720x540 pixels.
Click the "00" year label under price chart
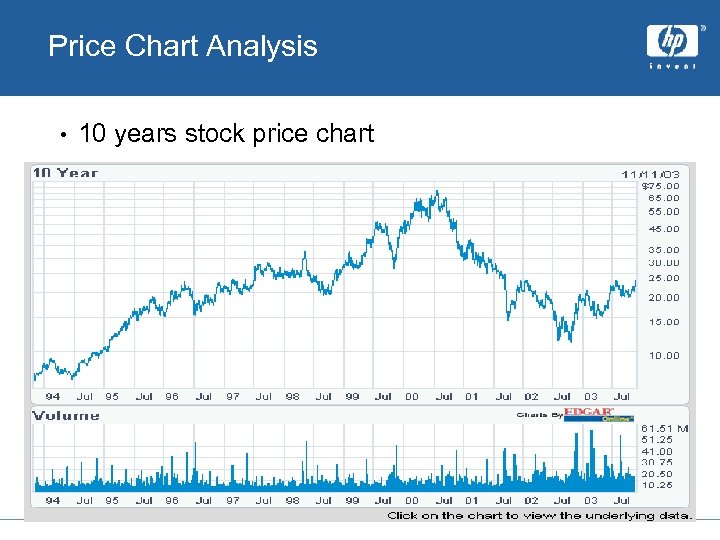[412, 396]
